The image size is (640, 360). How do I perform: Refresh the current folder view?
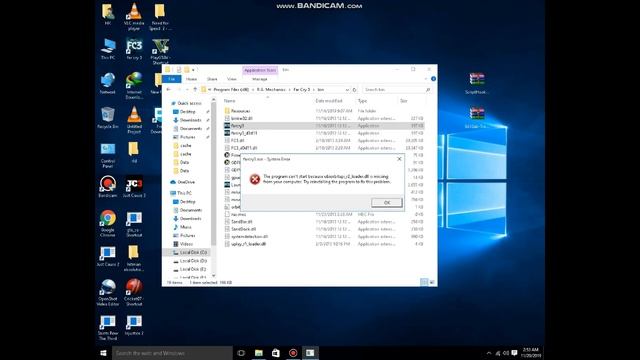coord(354,89)
